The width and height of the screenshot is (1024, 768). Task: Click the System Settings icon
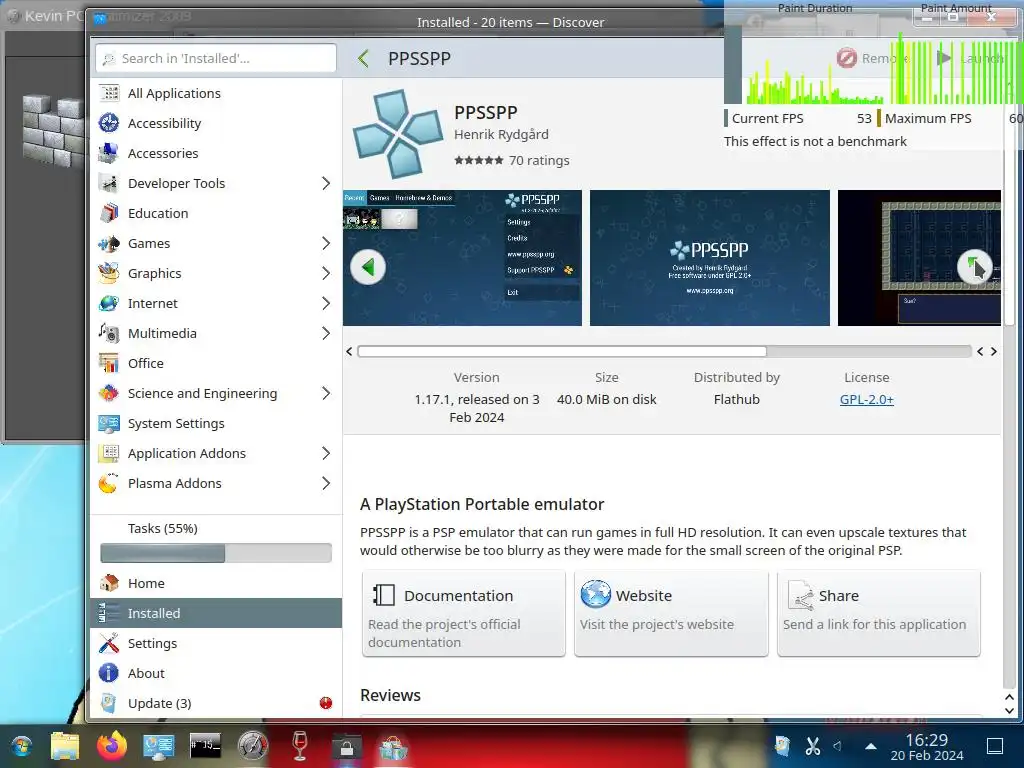109,424
